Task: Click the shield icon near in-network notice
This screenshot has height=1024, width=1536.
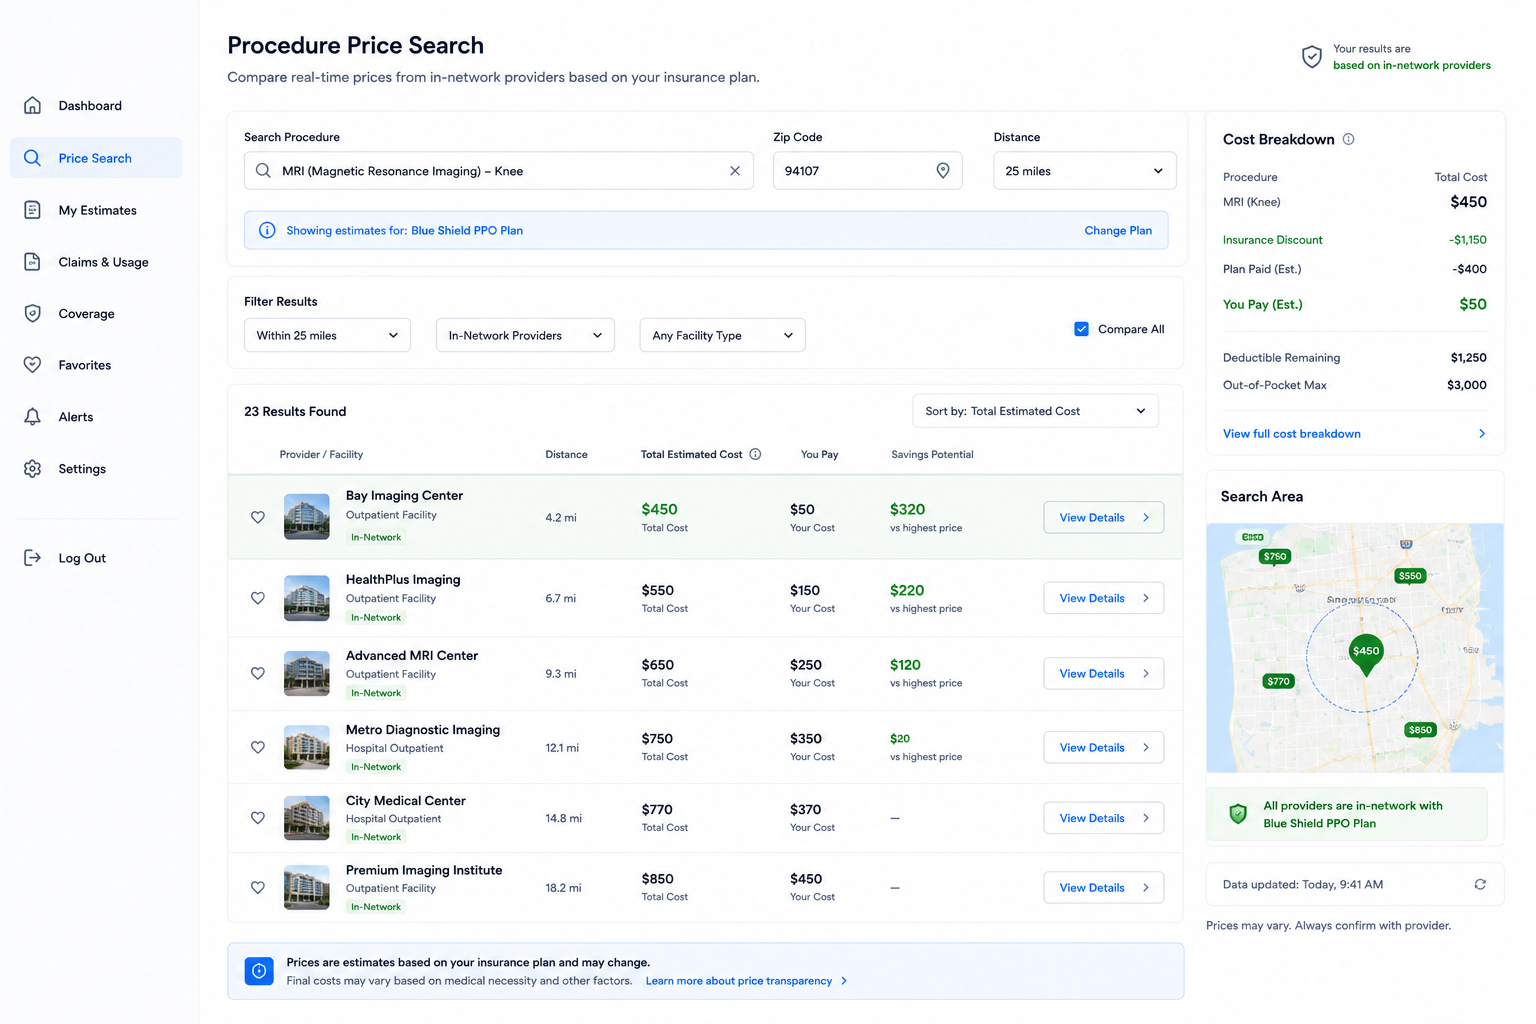Action: coord(1312,57)
